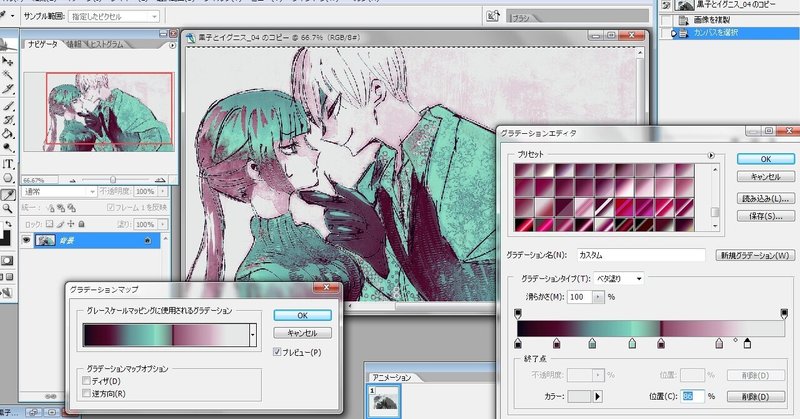This screenshot has width=800, height=419.
Task: Select the アニメーション tab
Action: pos(392,377)
